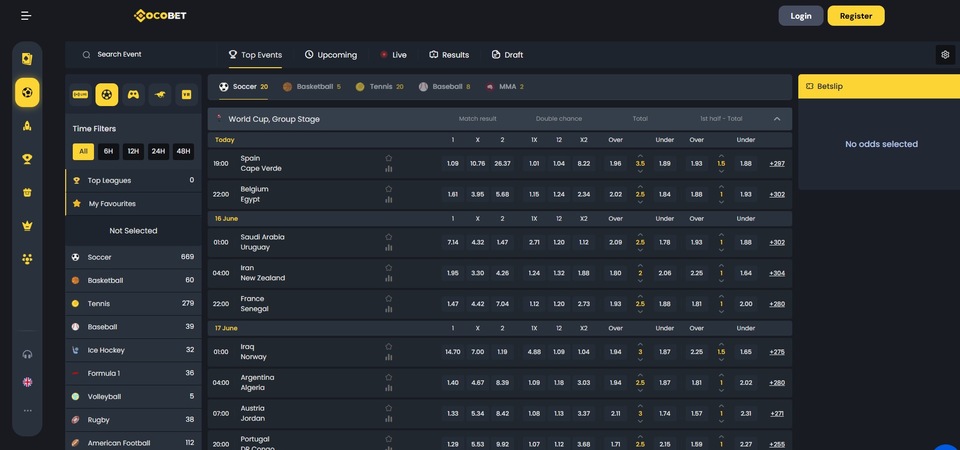Collapse the World Cup, Group Stage section
Screen dimensions: 960x450
(777, 119)
